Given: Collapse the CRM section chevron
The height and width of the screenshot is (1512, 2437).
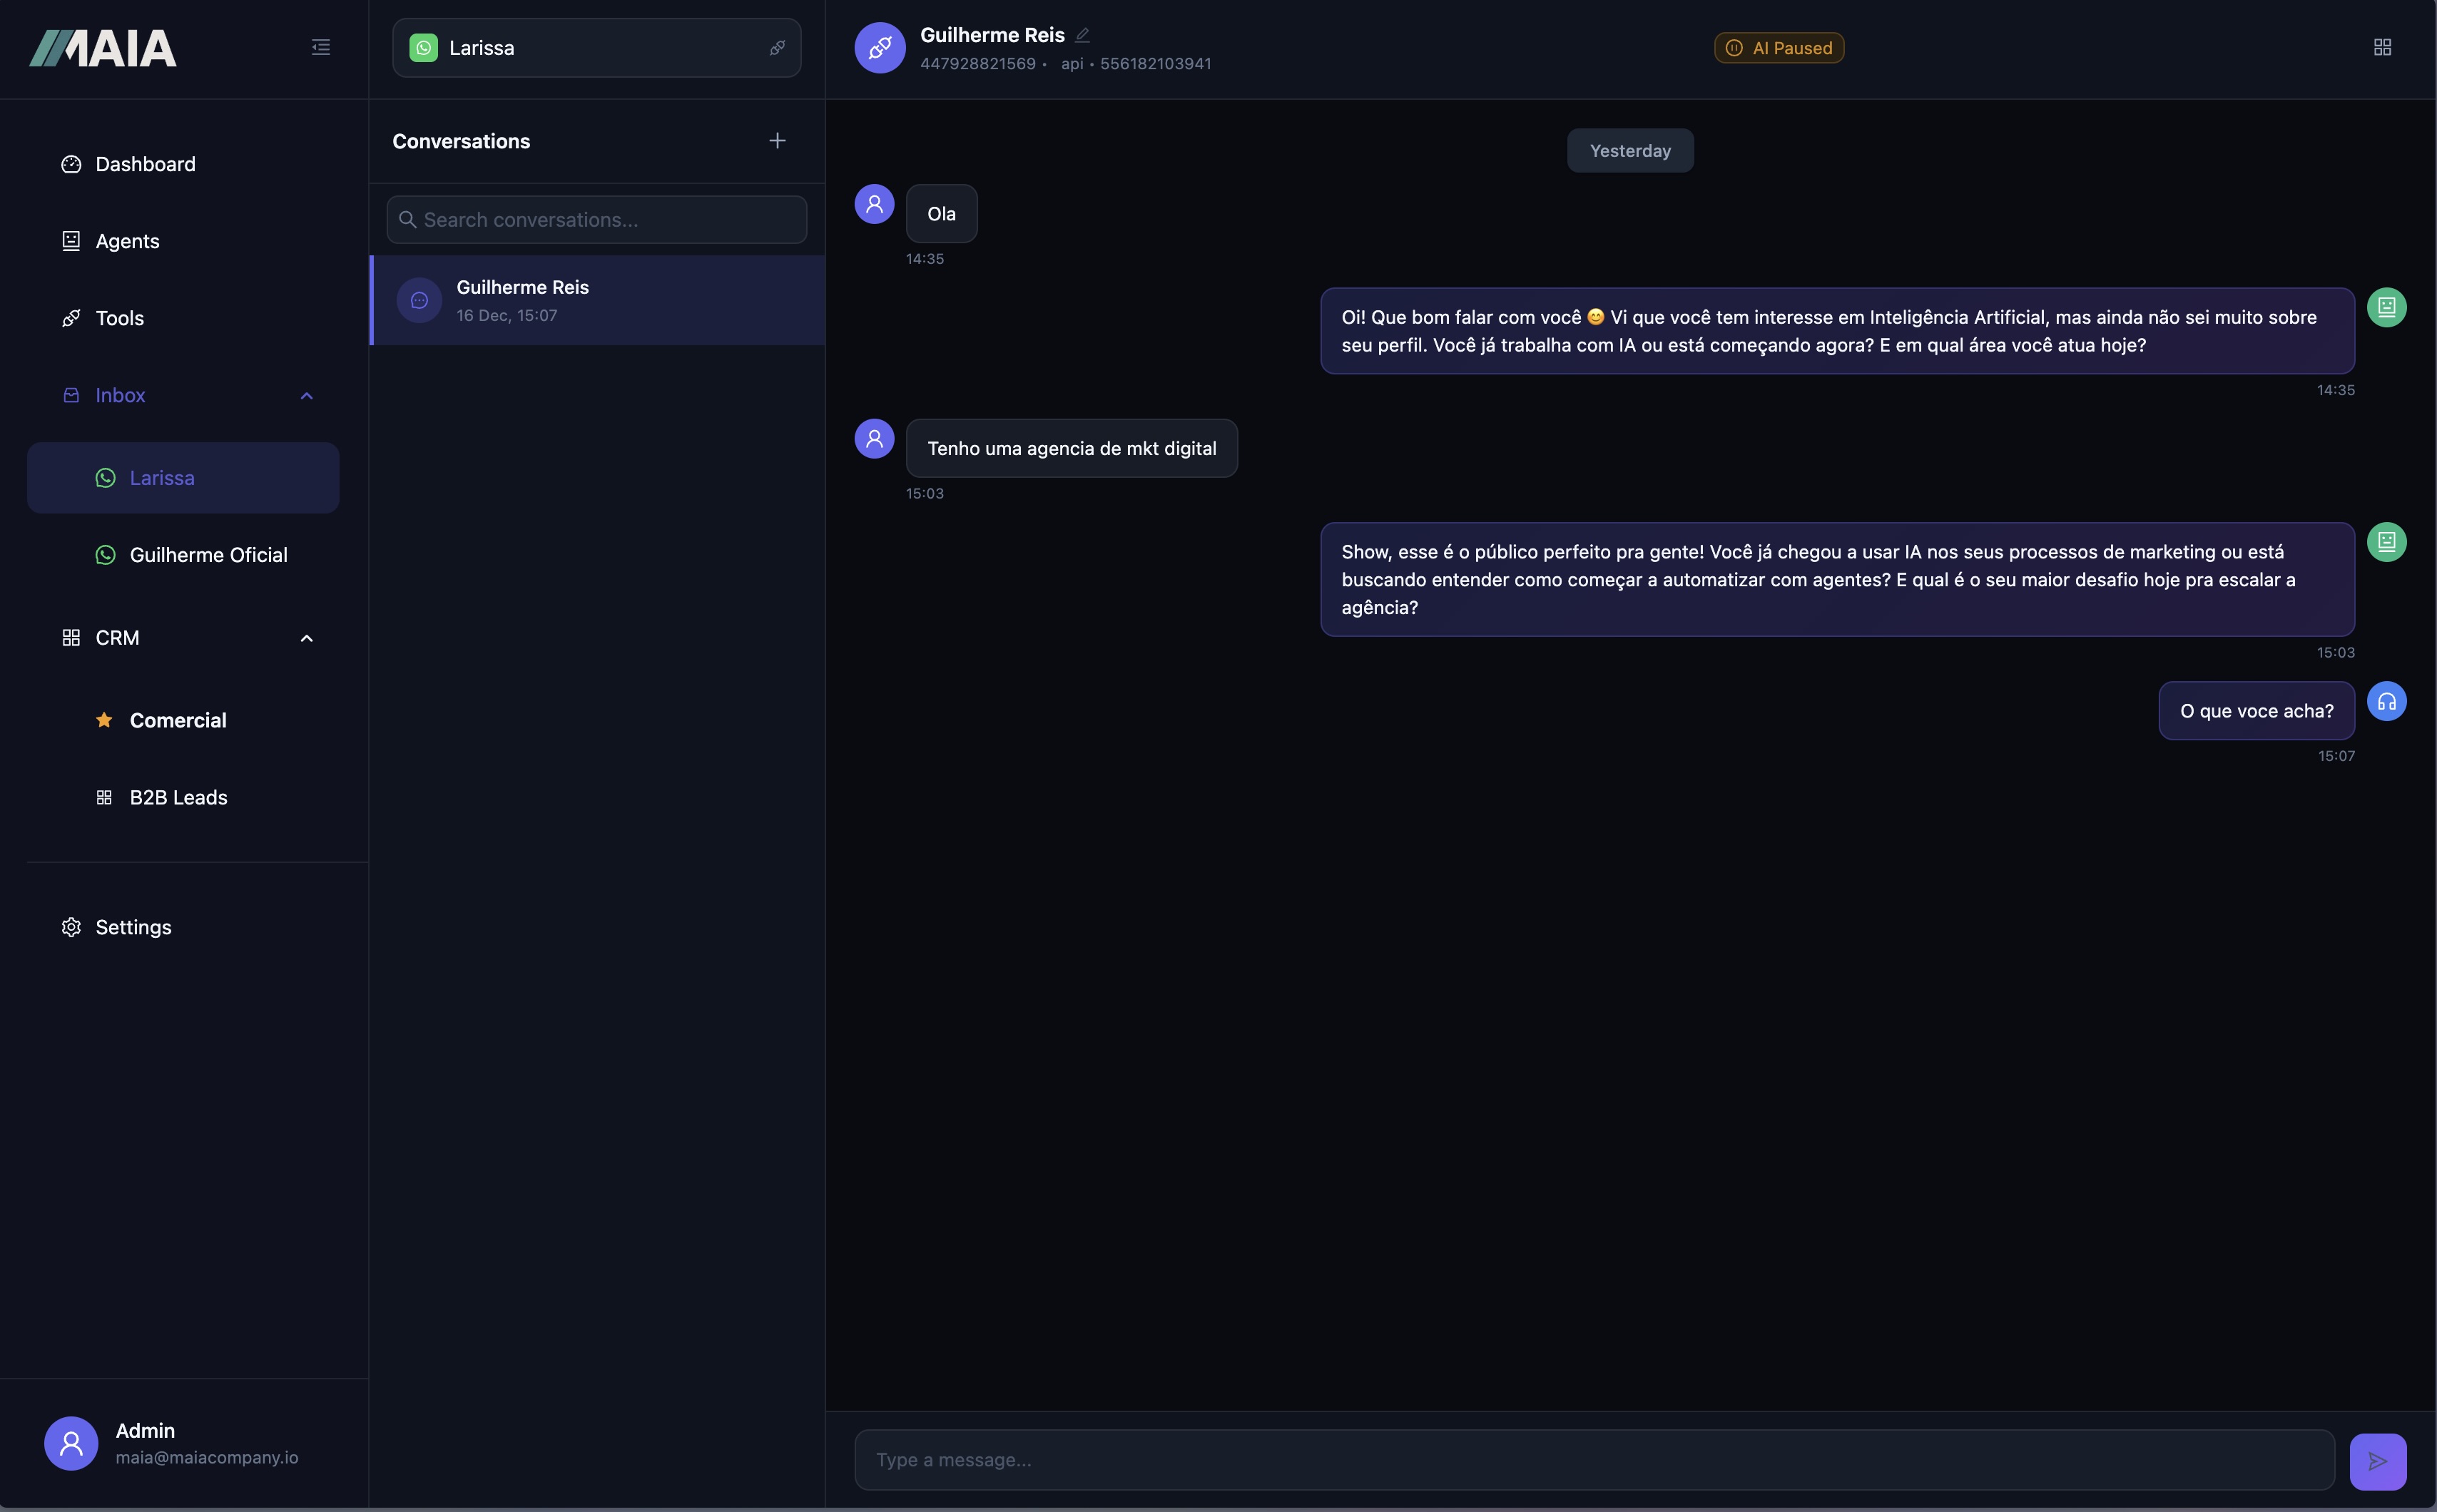Looking at the screenshot, I should pos(307,638).
